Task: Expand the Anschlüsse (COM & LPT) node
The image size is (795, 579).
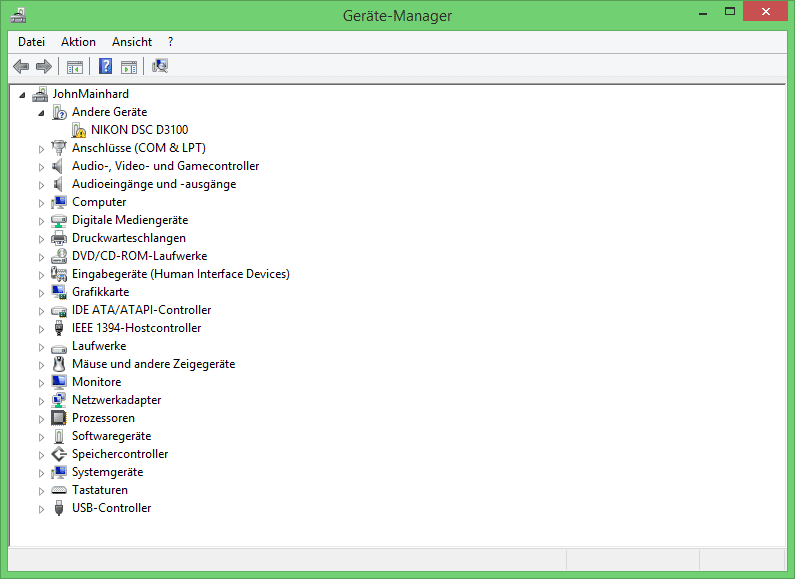Action: click(x=41, y=149)
